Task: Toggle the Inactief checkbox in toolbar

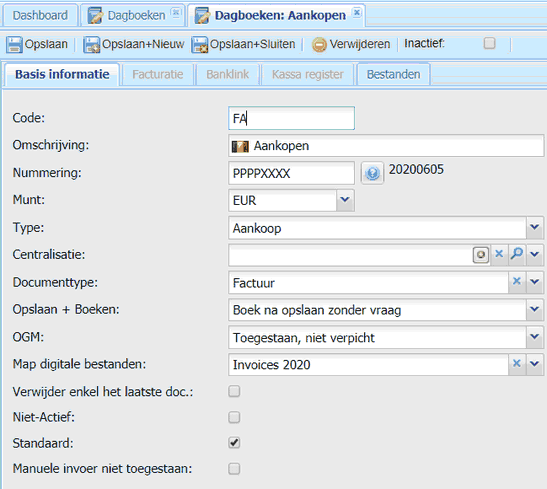Action: pos(489,43)
